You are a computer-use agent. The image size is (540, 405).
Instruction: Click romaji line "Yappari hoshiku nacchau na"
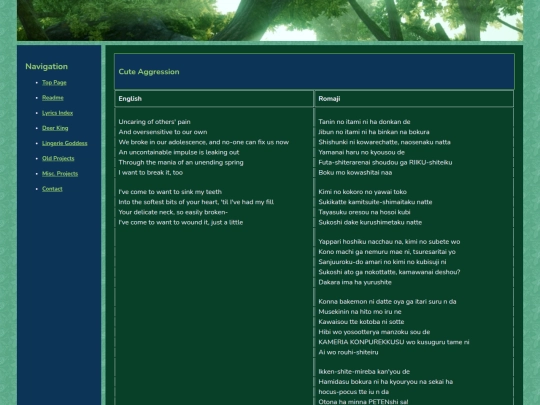389,242
